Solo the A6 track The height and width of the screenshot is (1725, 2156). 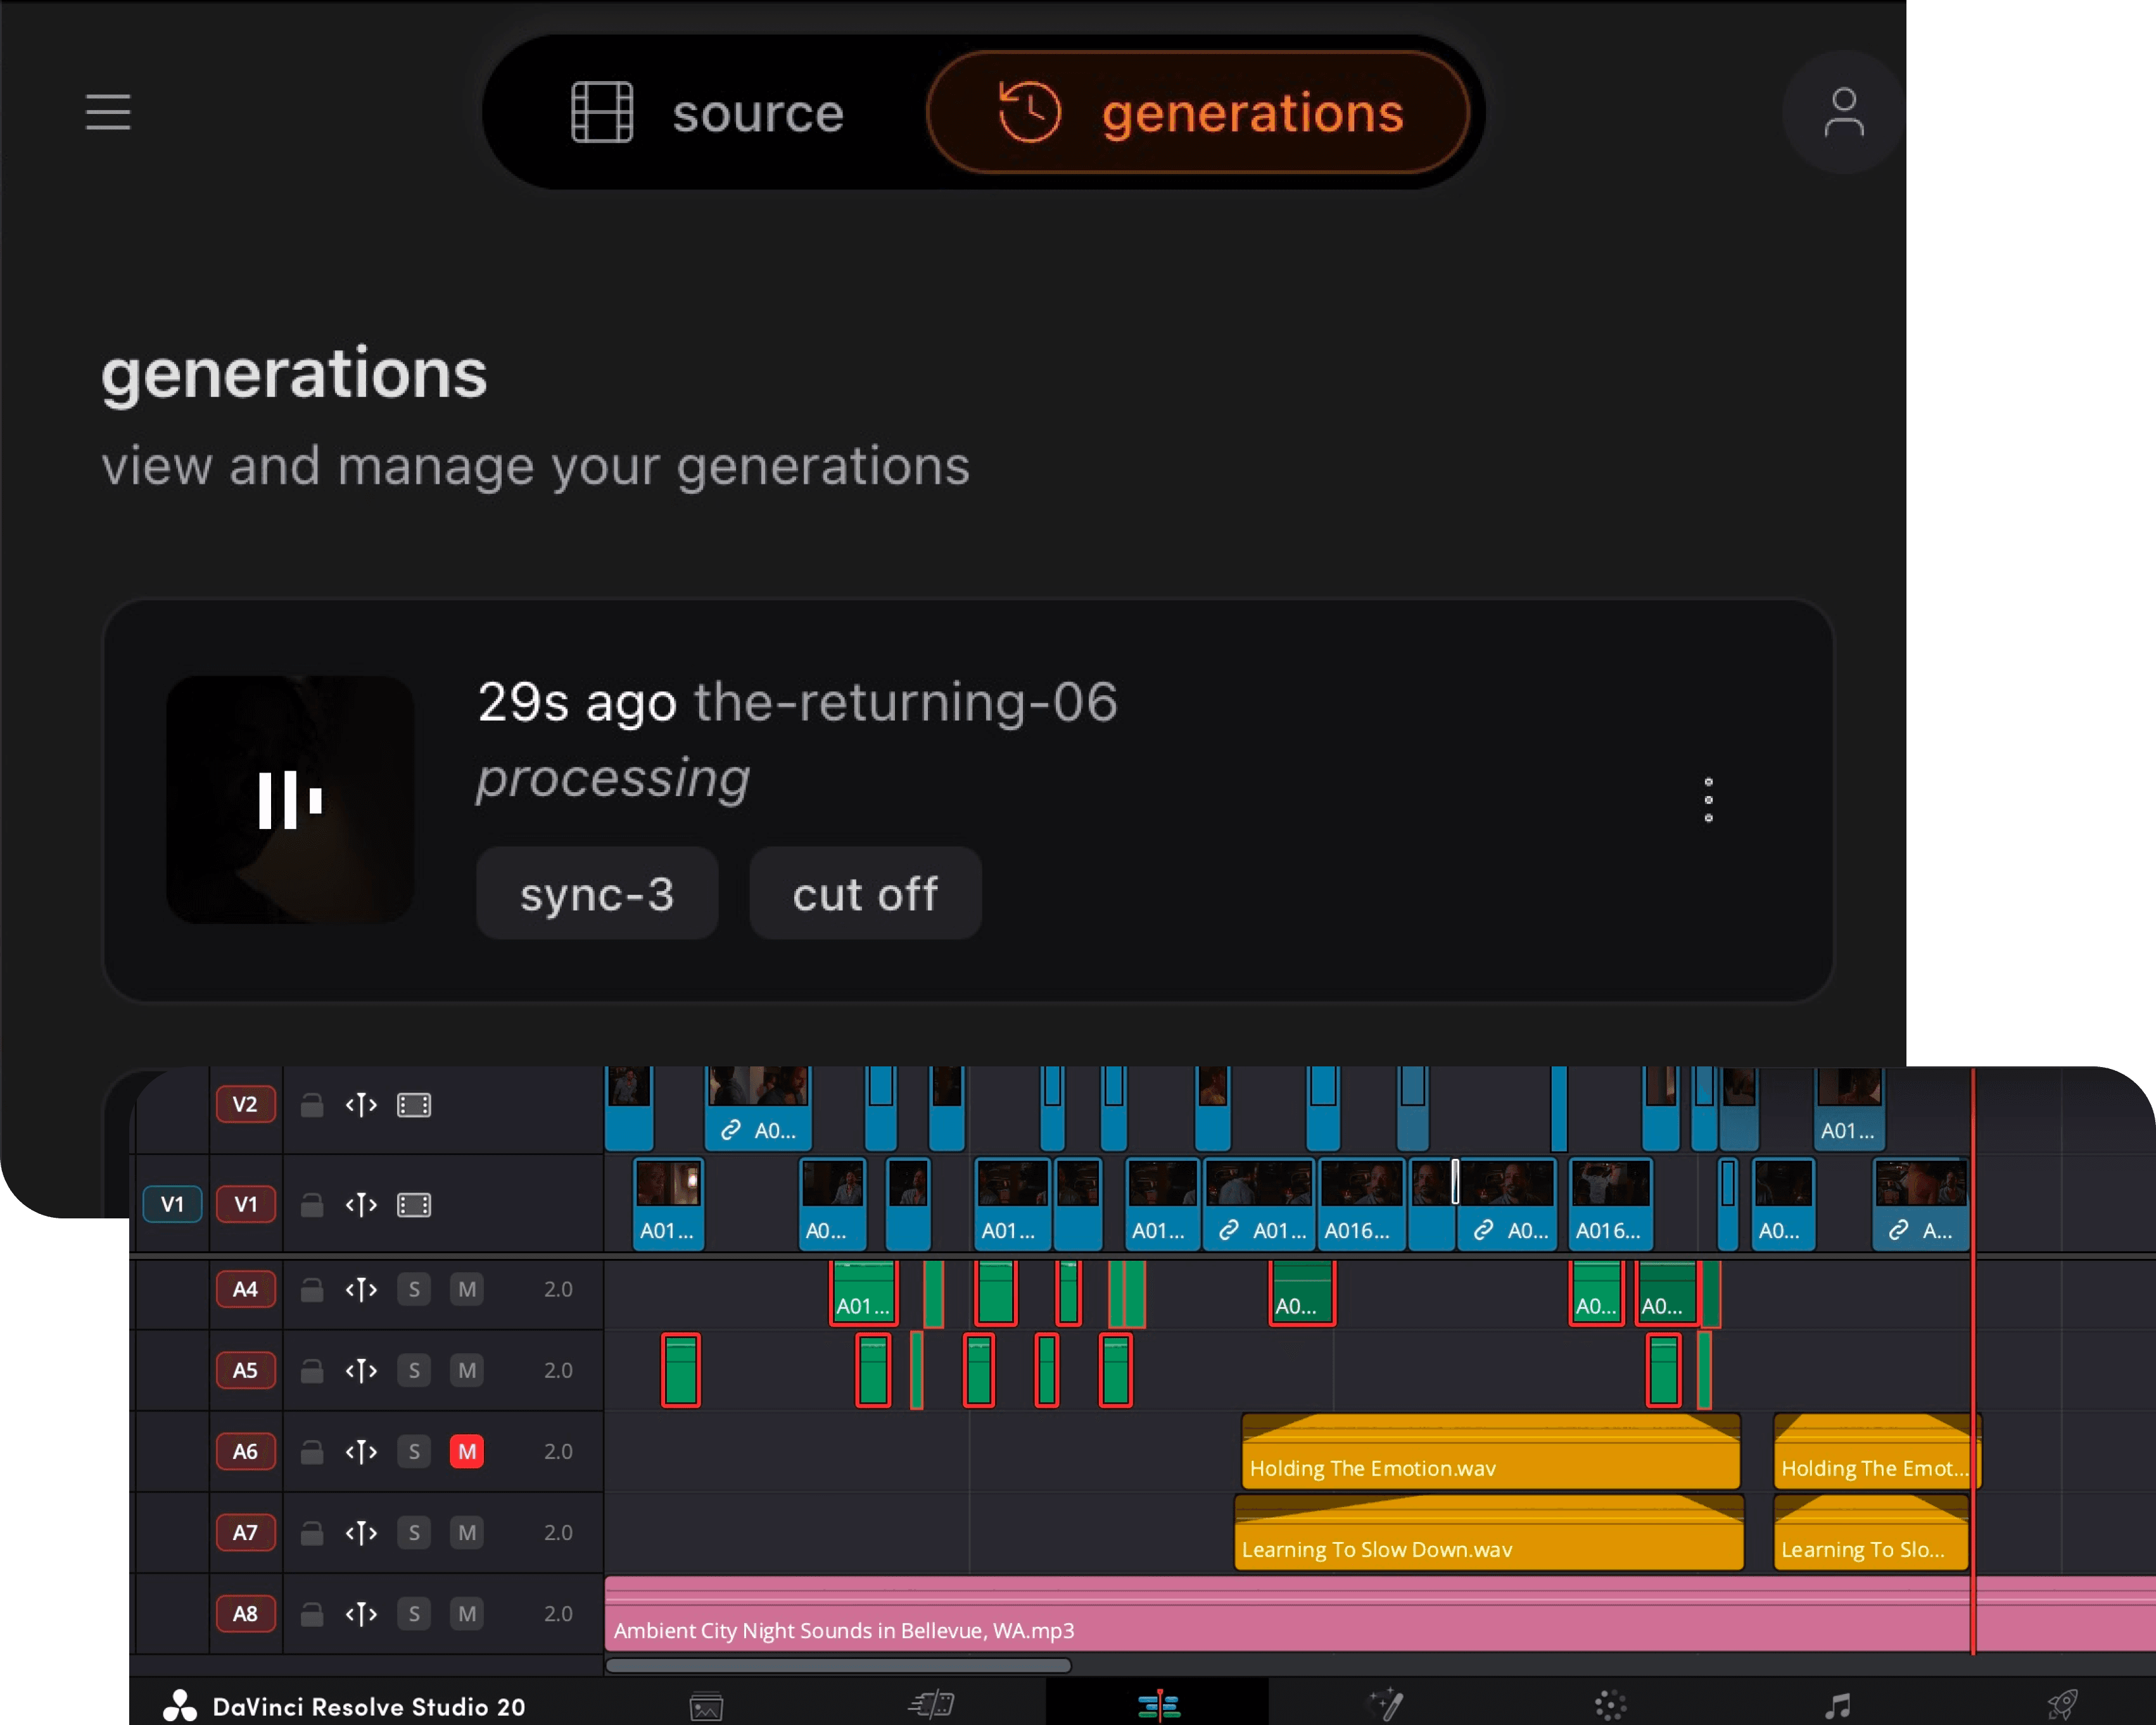pos(414,1451)
